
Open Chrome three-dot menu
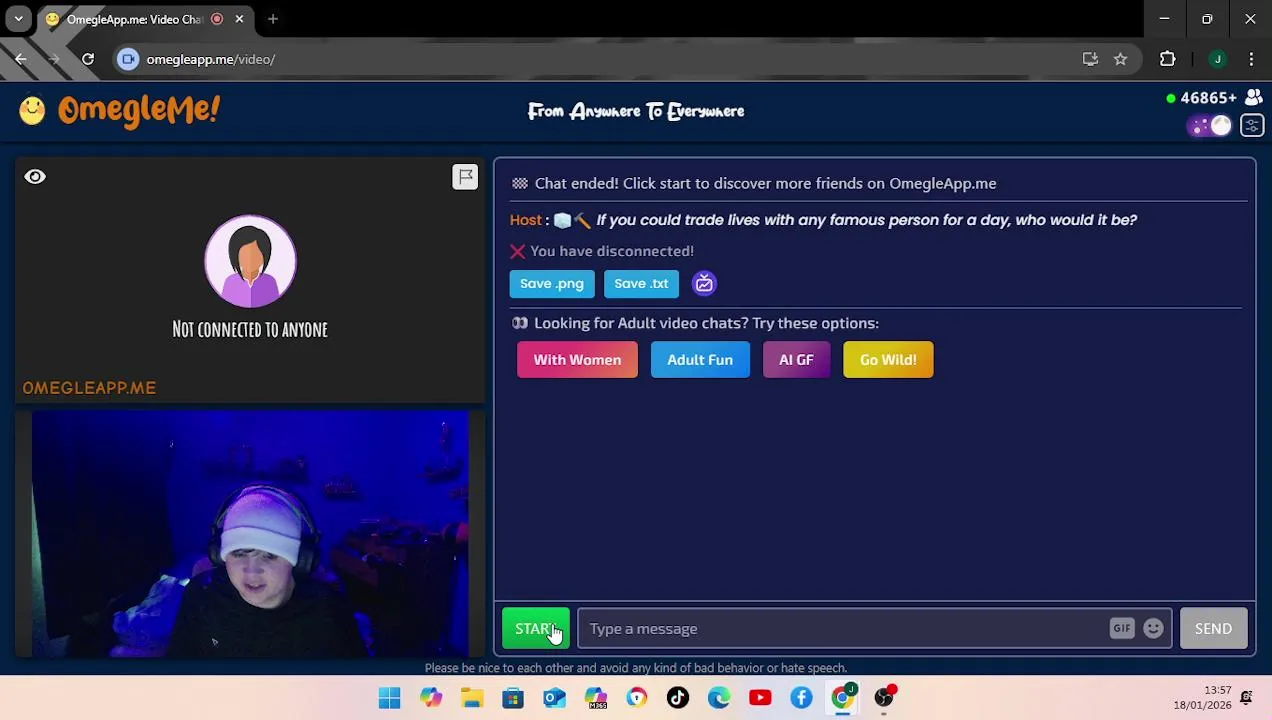(1251, 59)
